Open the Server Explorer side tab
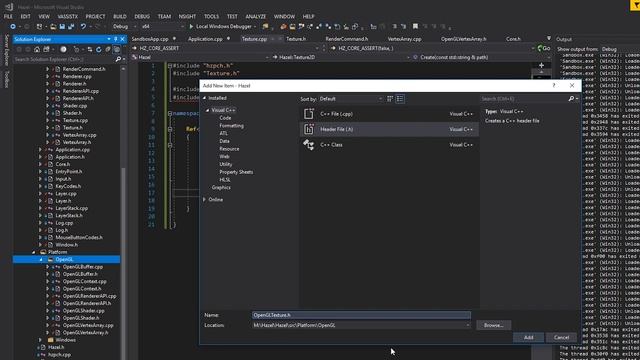The width and height of the screenshot is (640, 360). pyautogui.click(x=6, y=51)
